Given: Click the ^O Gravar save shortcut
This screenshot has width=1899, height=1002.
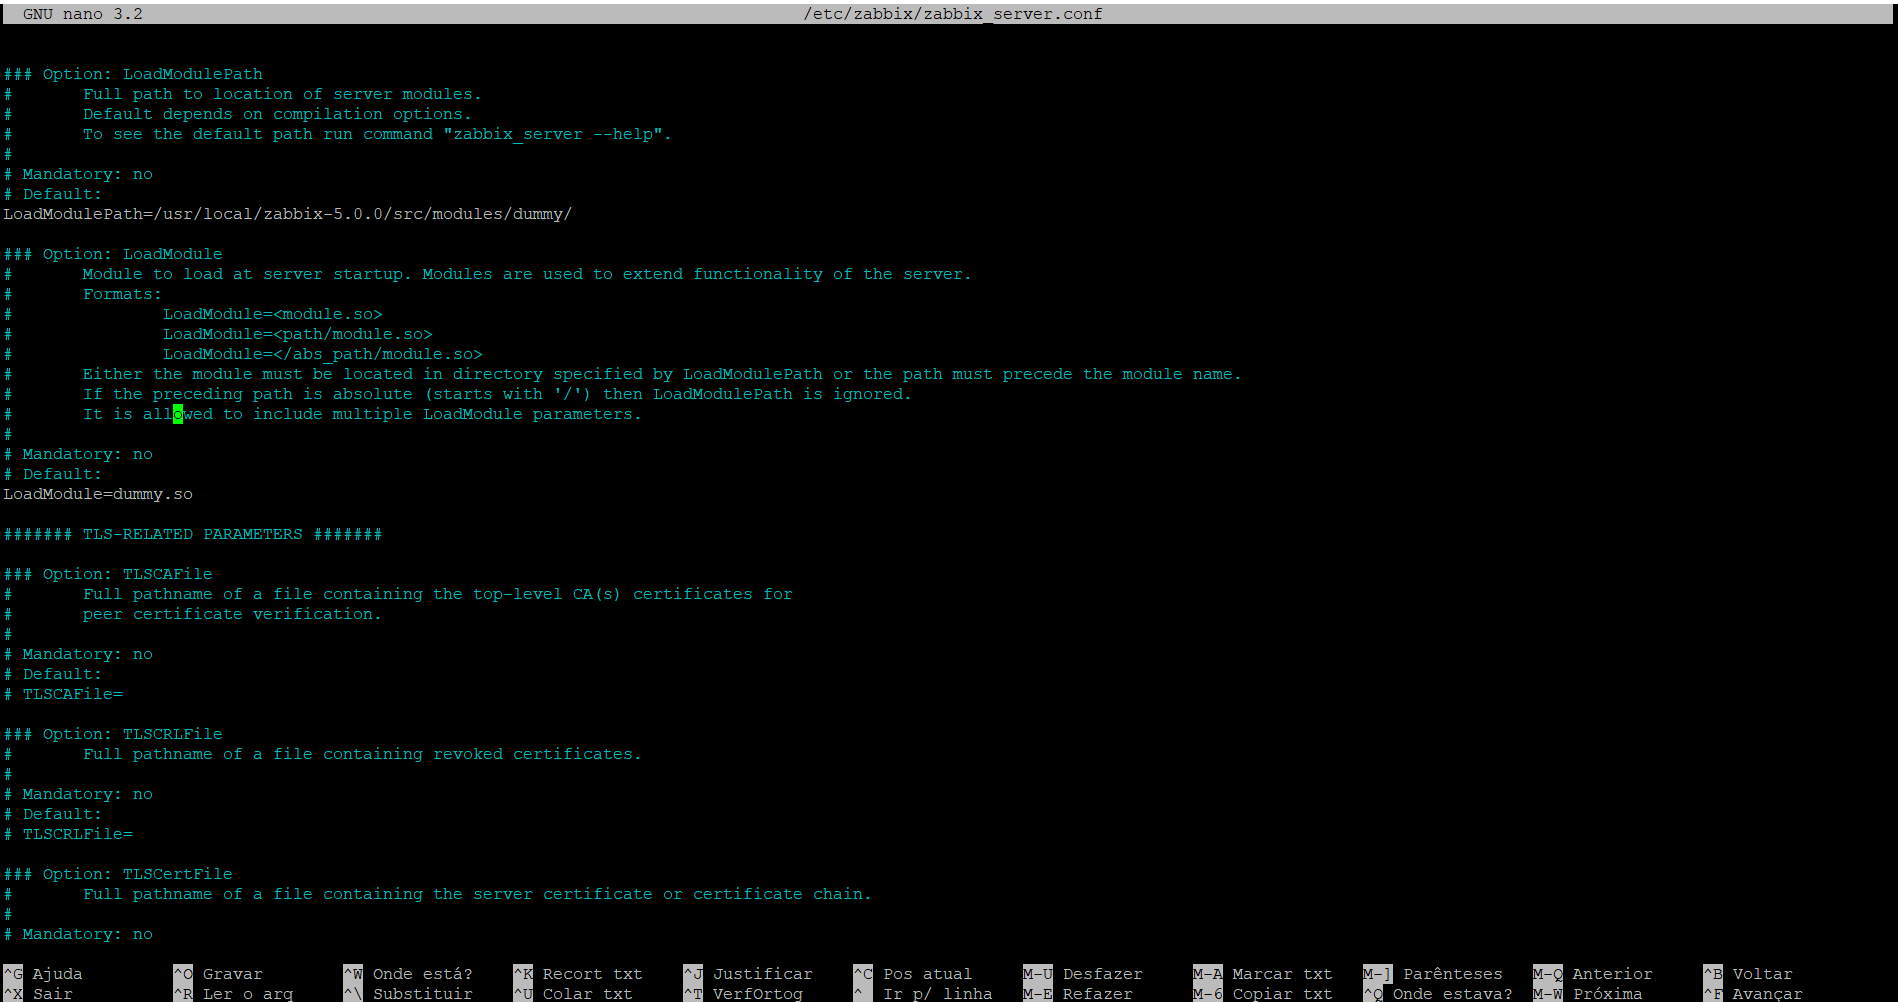Looking at the screenshot, I should pyautogui.click(x=218, y=974).
